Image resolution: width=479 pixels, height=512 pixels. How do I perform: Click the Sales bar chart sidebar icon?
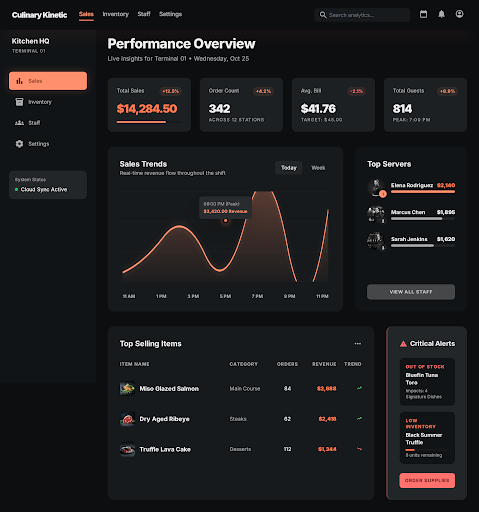point(19,81)
